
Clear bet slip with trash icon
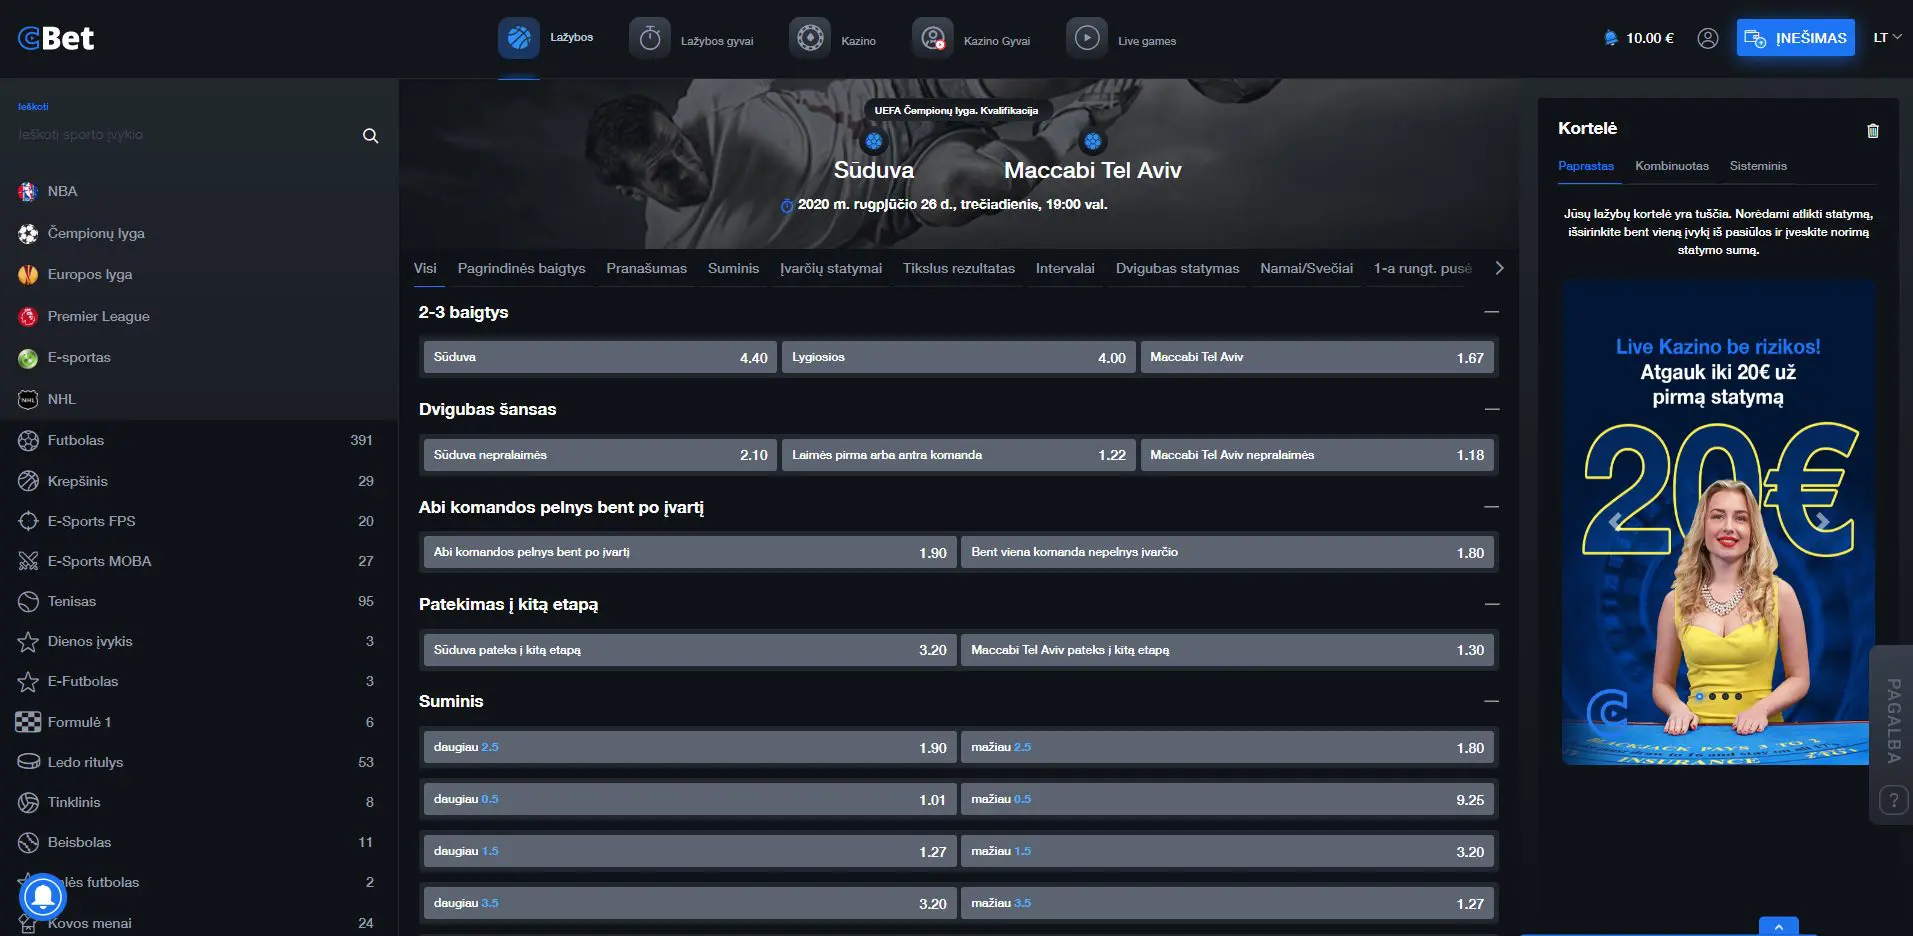1872,131
